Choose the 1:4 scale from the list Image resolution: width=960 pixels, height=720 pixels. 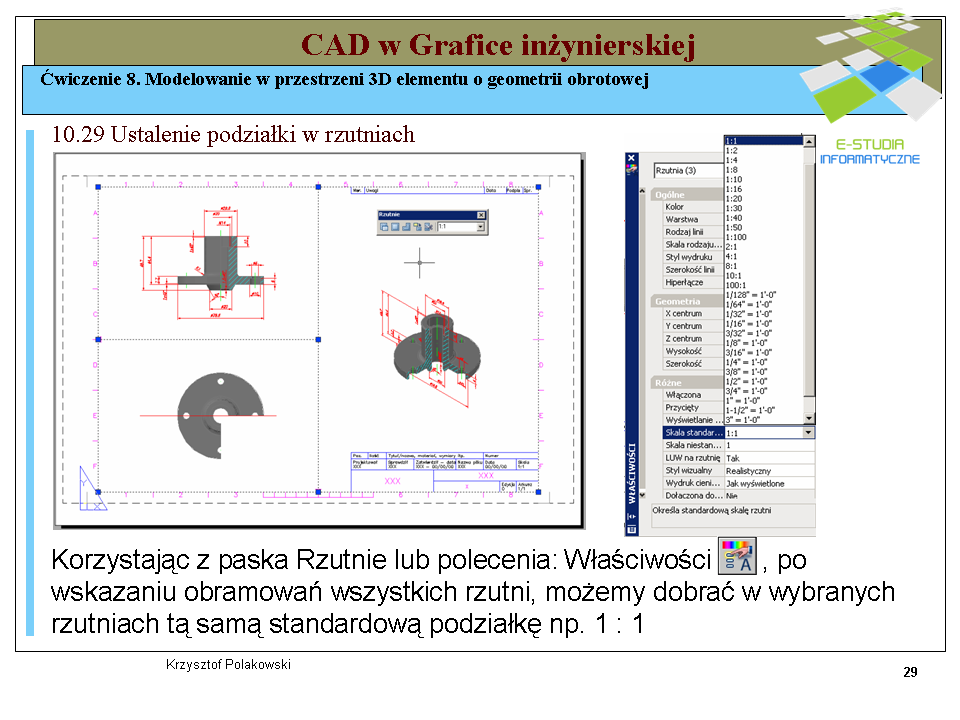763,160
